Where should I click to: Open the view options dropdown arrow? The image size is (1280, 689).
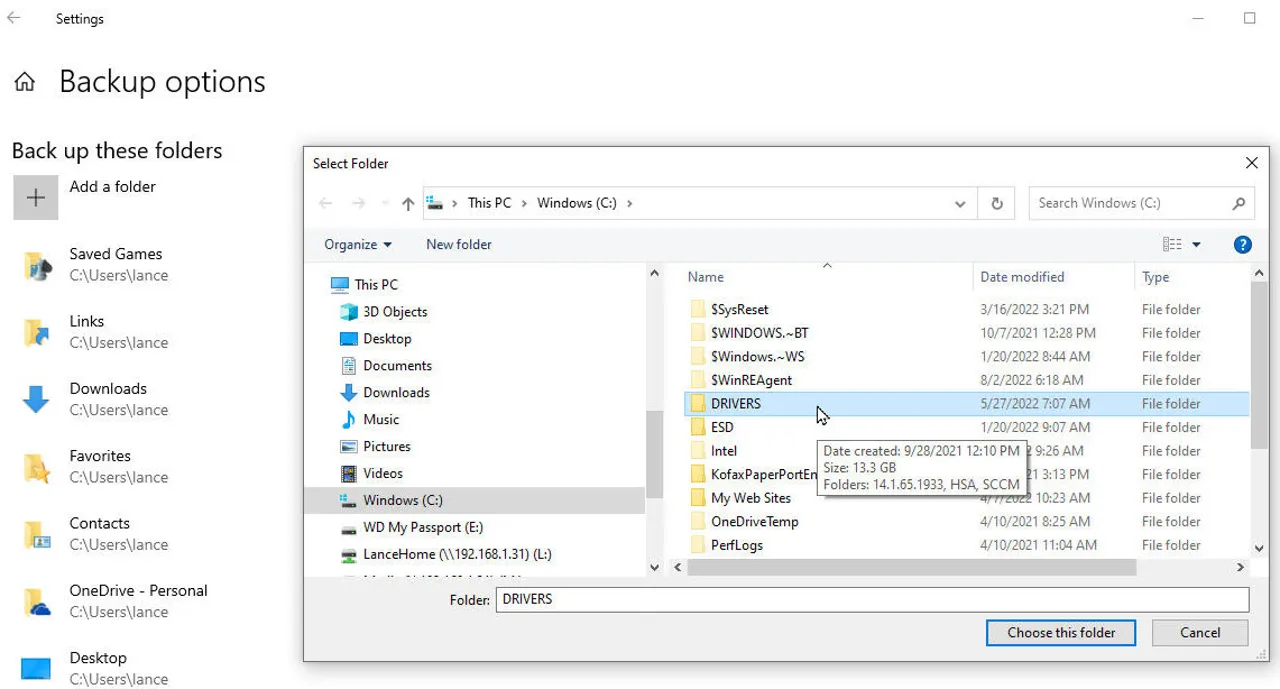point(1196,245)
